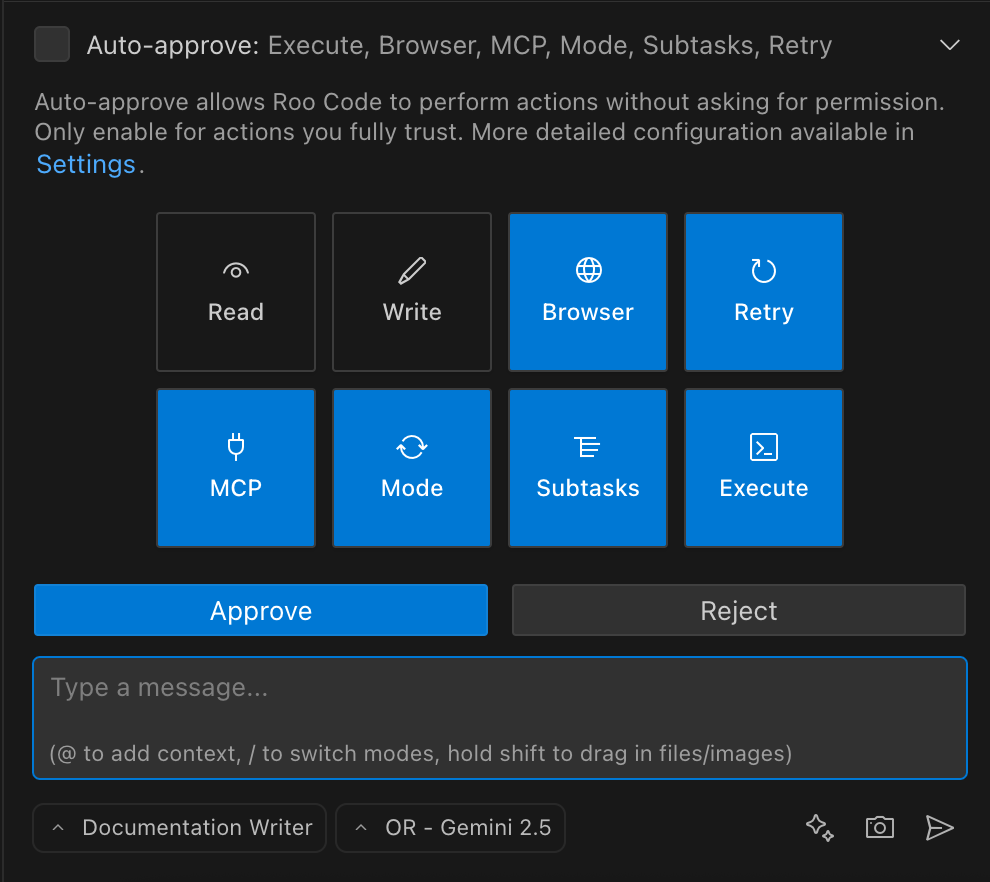
Task: Click the camera icon to attach a screenshot
Action: click(879, 828)
